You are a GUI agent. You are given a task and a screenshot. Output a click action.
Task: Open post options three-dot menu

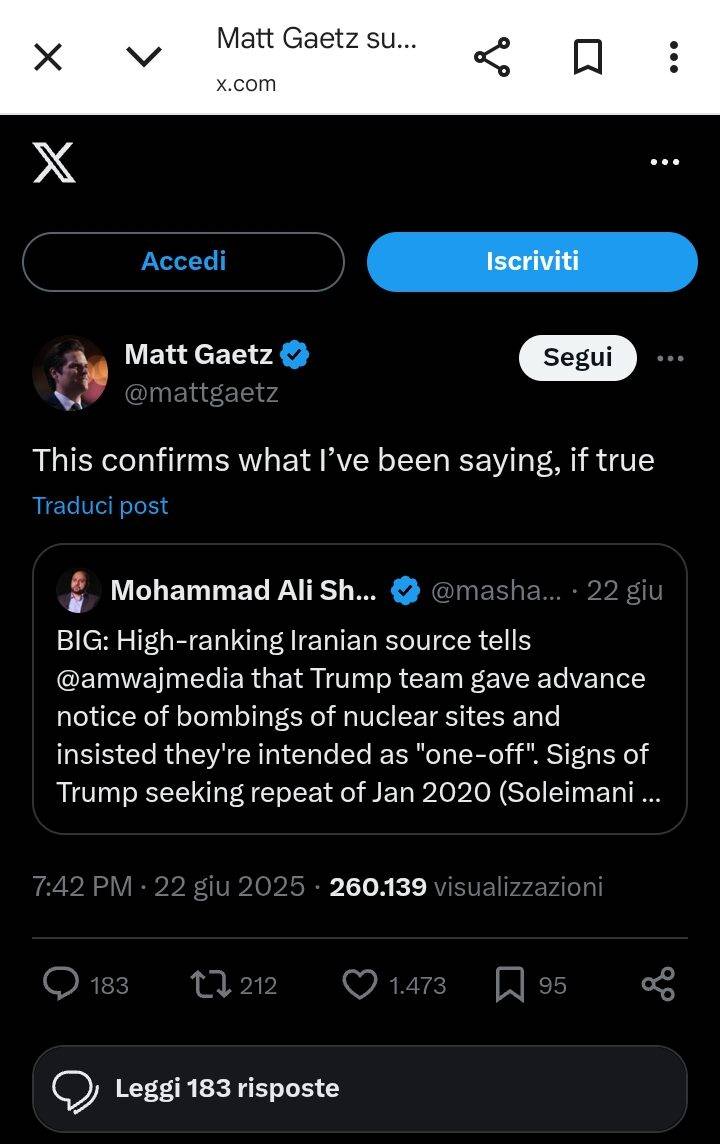pyautogui.click(x=670, y=358)
